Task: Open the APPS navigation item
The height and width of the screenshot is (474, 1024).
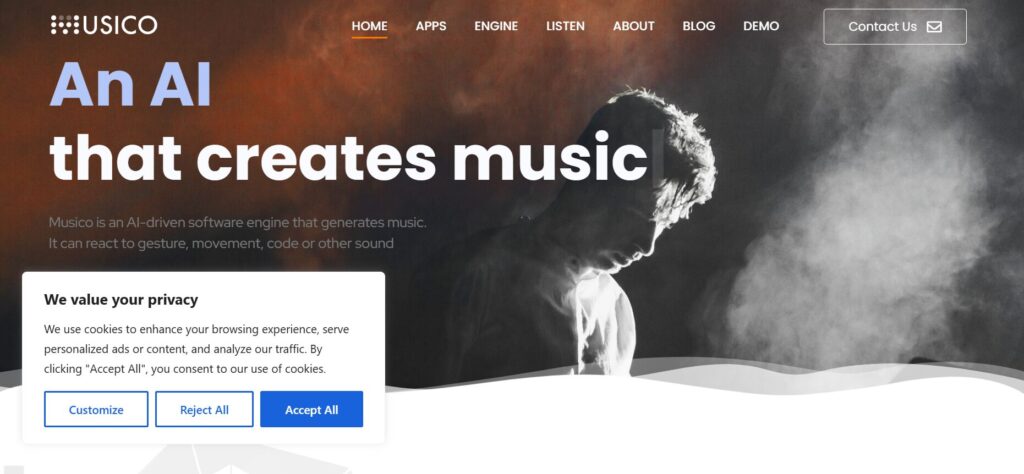Action: [x=431, y=26]
